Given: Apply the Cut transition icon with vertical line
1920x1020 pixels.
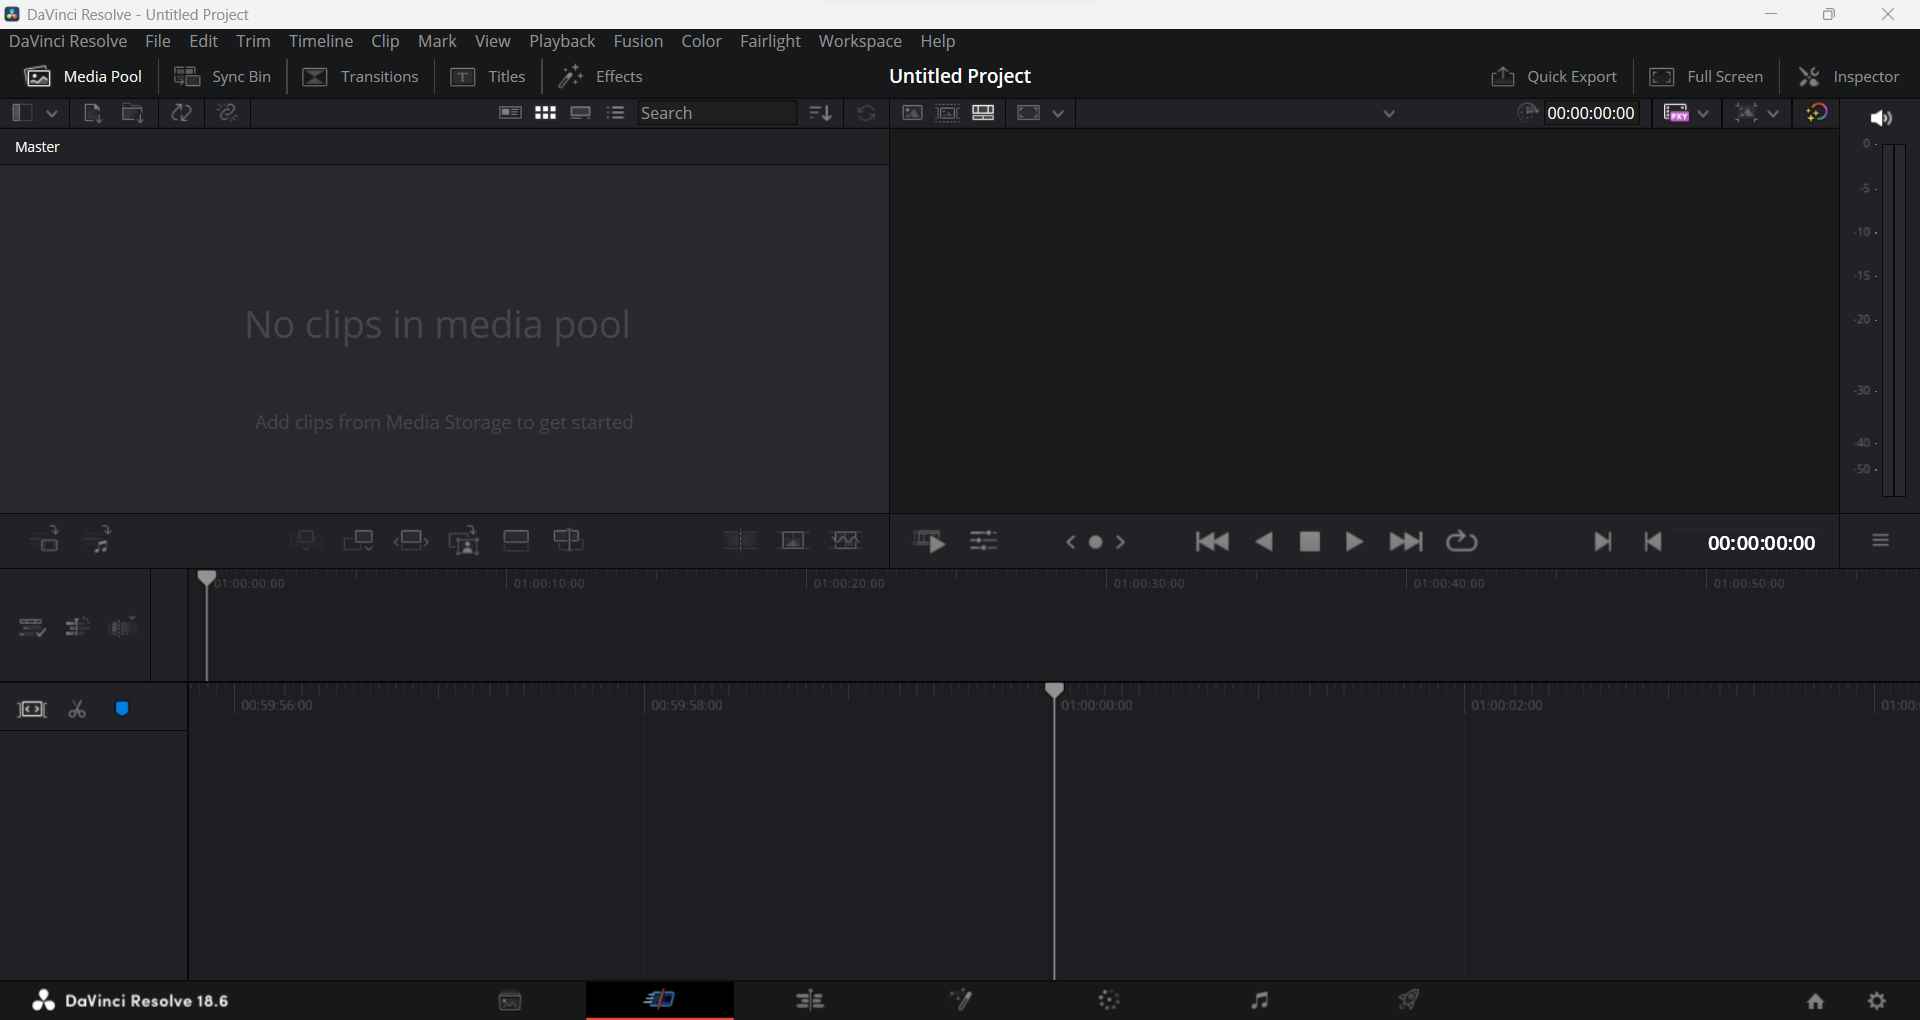Looking at the screenshot, I should 740,541.
